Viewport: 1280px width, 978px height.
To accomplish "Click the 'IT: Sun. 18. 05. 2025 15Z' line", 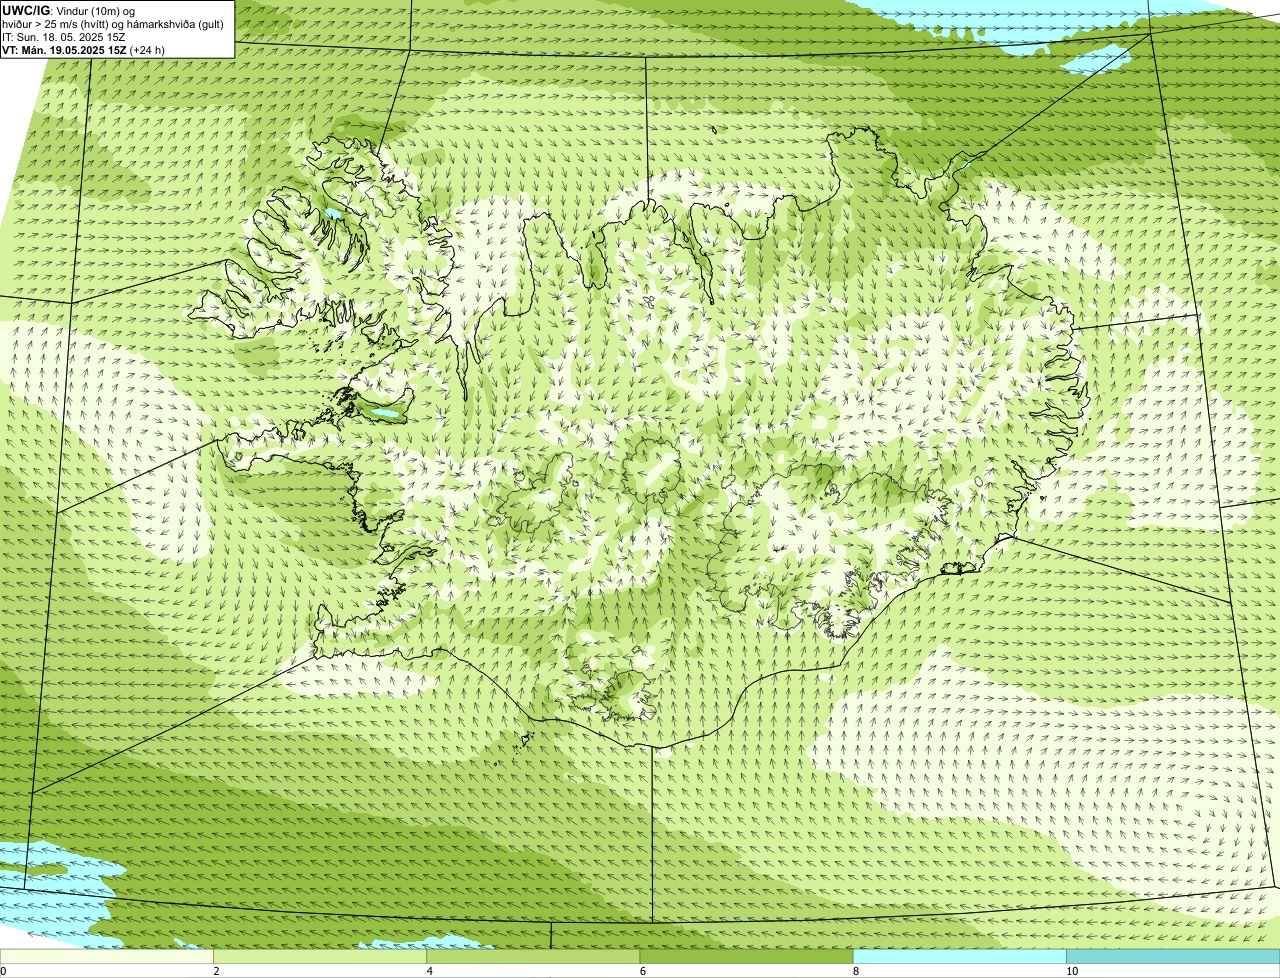I will pos(64,36).
